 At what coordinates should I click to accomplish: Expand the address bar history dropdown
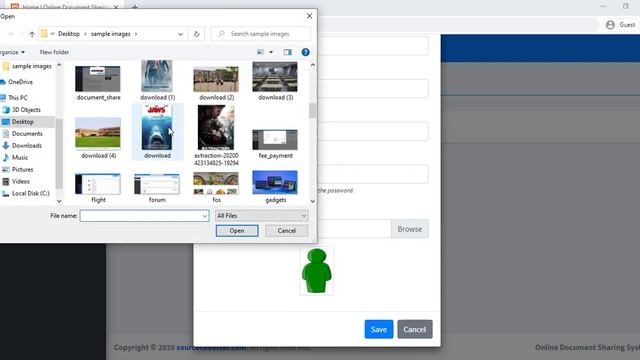pos(180,34)
